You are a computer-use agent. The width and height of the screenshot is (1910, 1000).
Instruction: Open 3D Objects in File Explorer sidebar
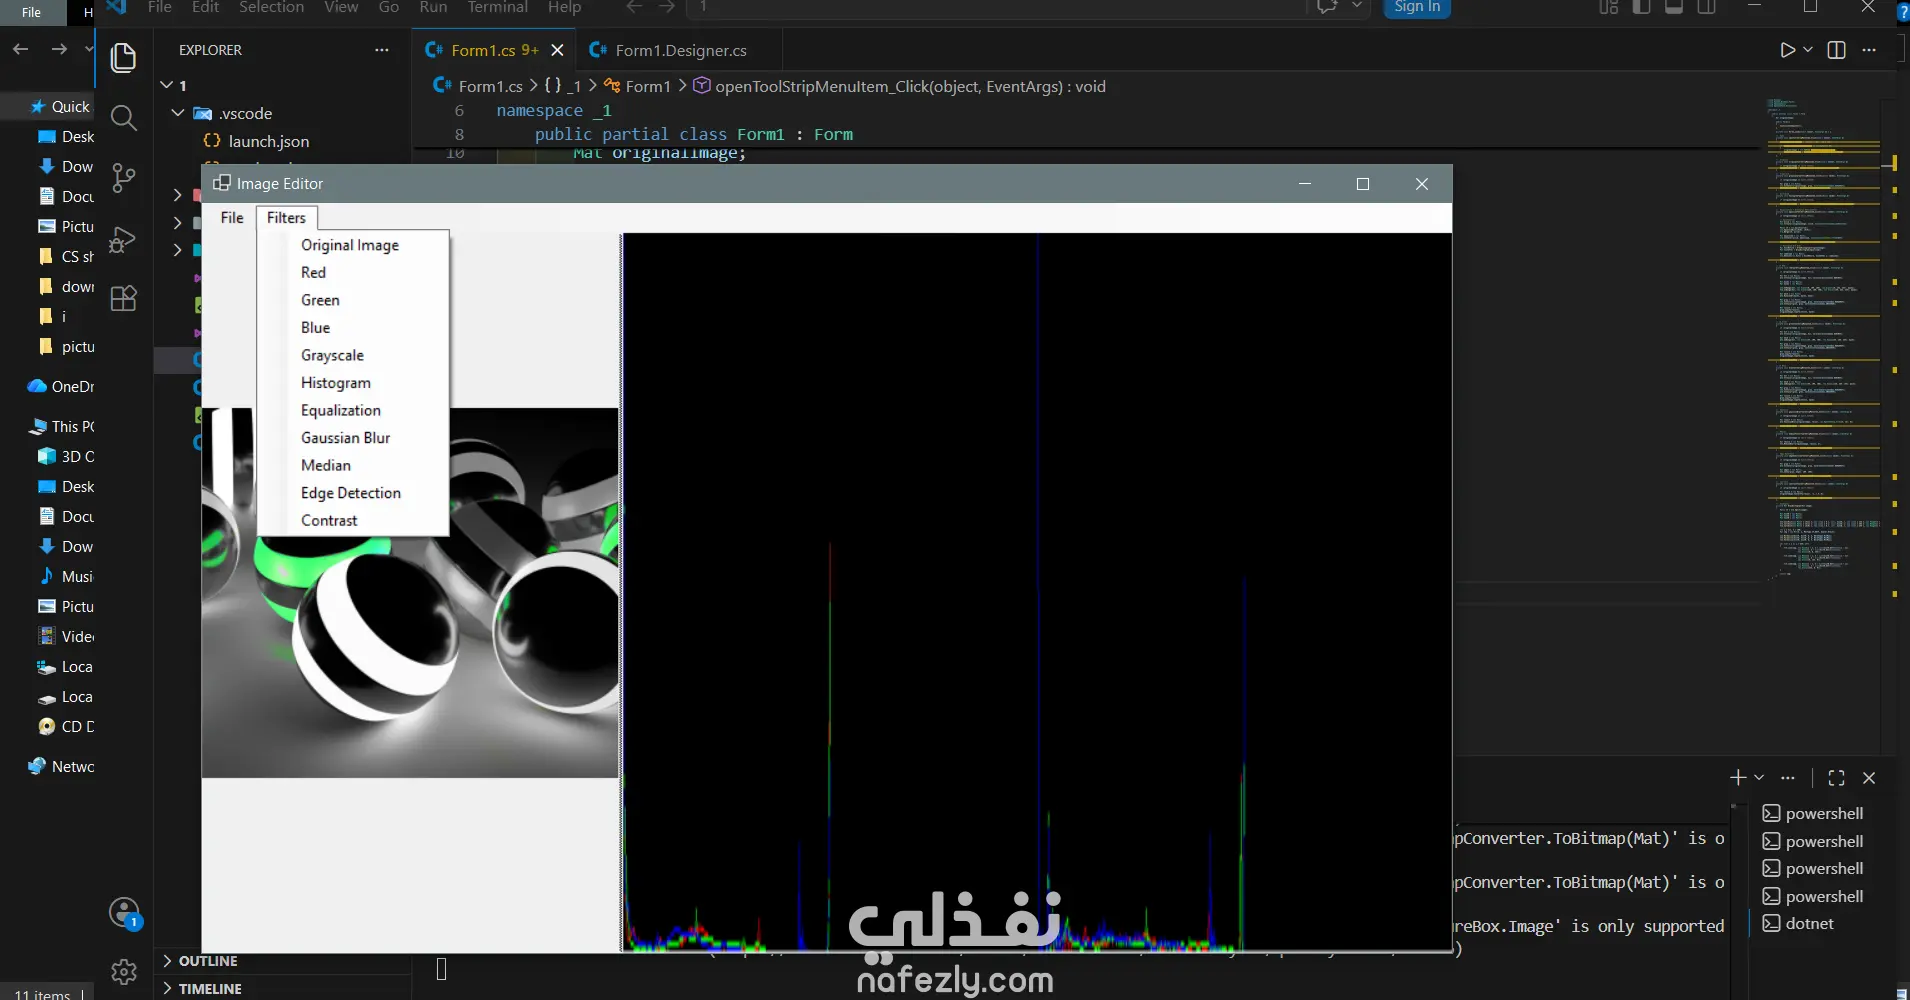65,456
